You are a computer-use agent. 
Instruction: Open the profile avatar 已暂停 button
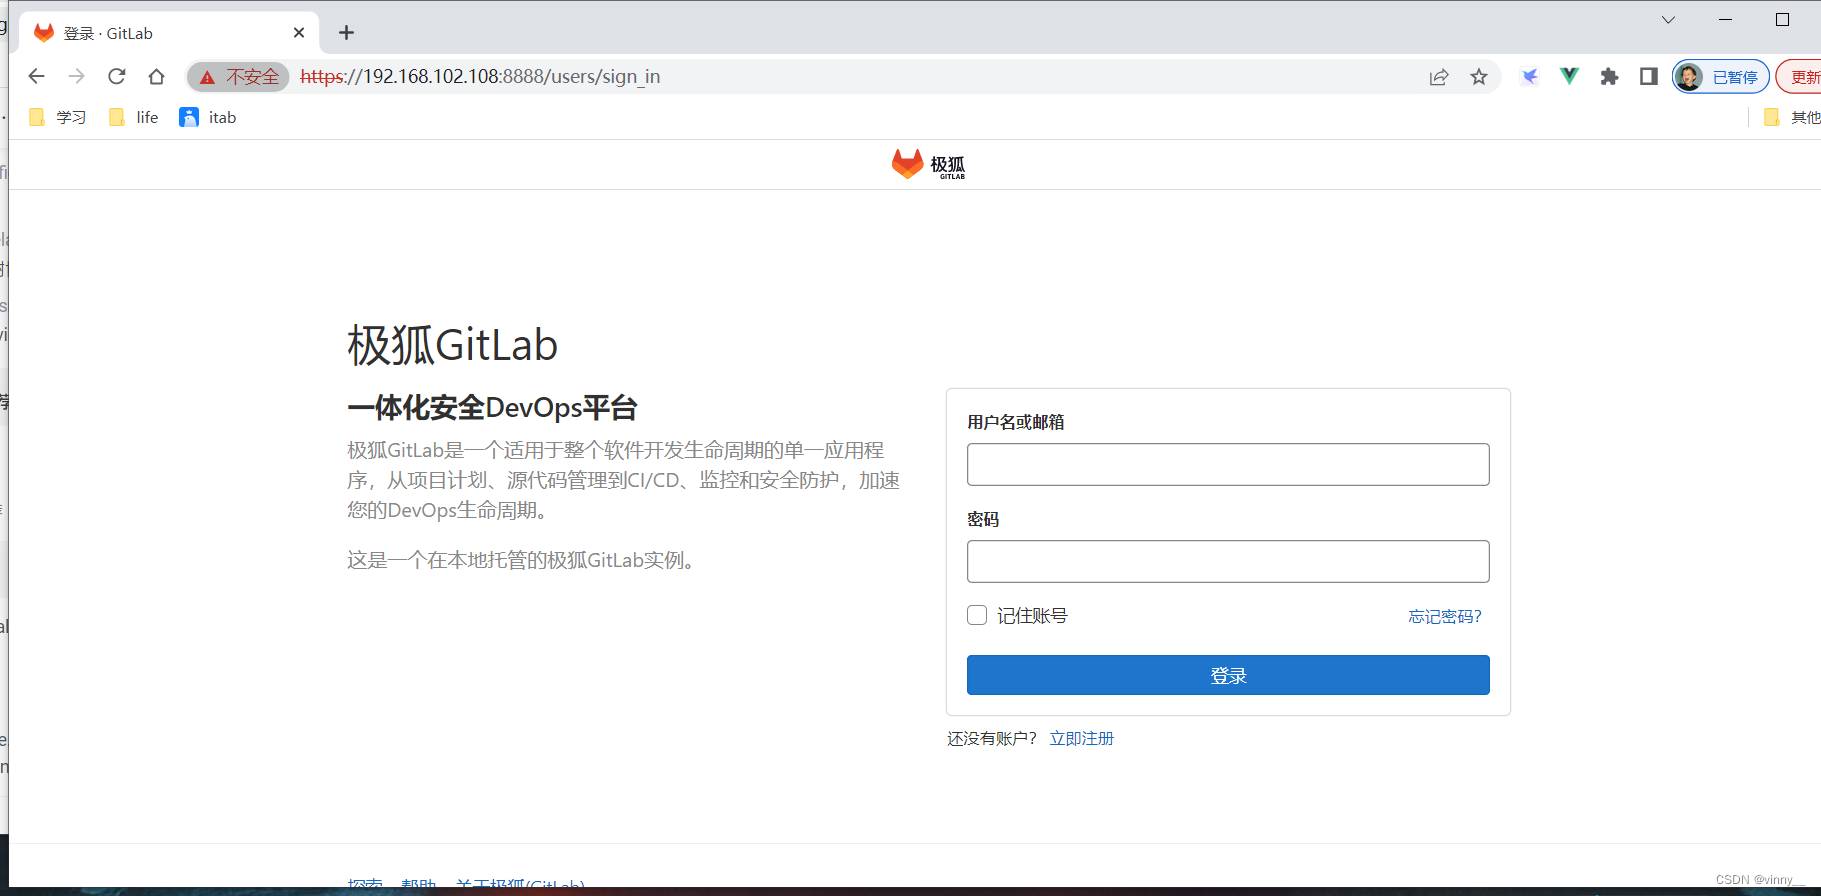1721,77
